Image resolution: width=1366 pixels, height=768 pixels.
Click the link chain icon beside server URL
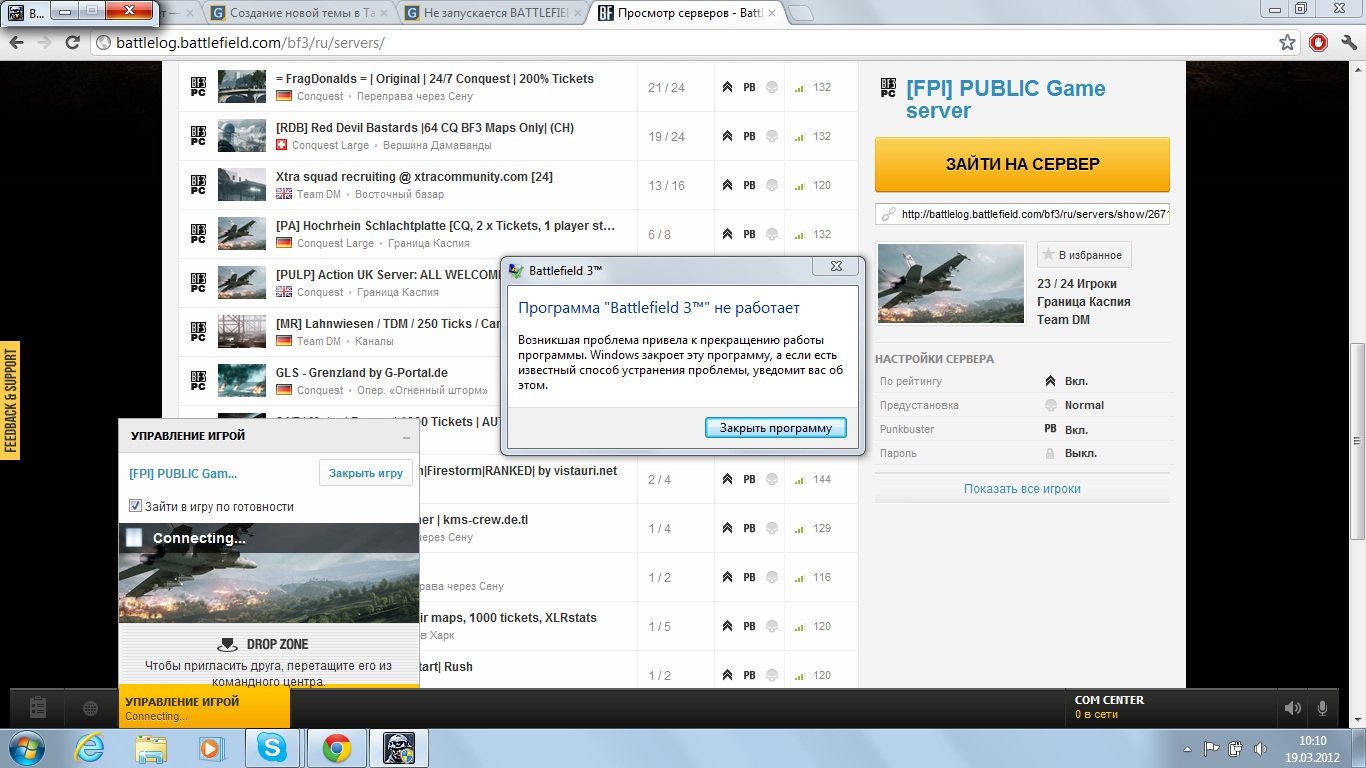887,214
